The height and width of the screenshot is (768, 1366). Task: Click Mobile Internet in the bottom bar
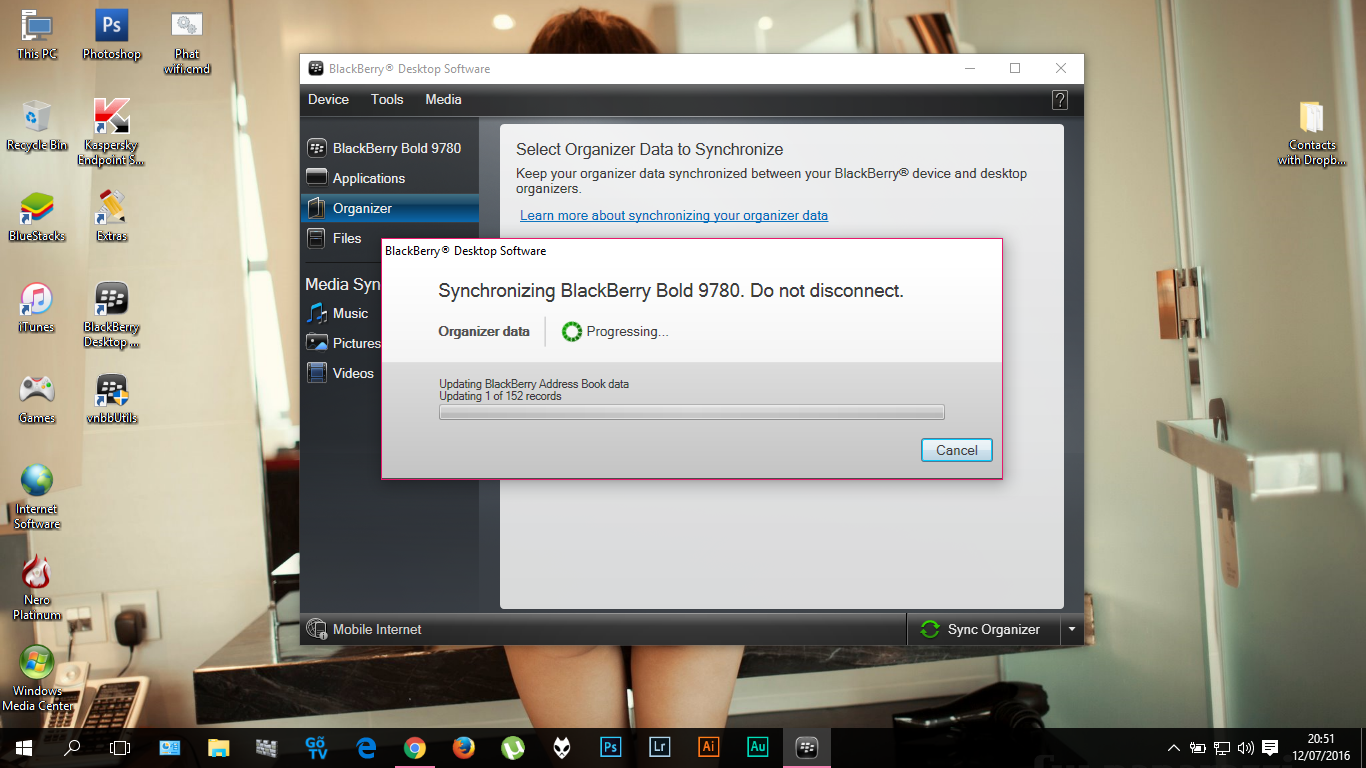[x=365, y=629]
